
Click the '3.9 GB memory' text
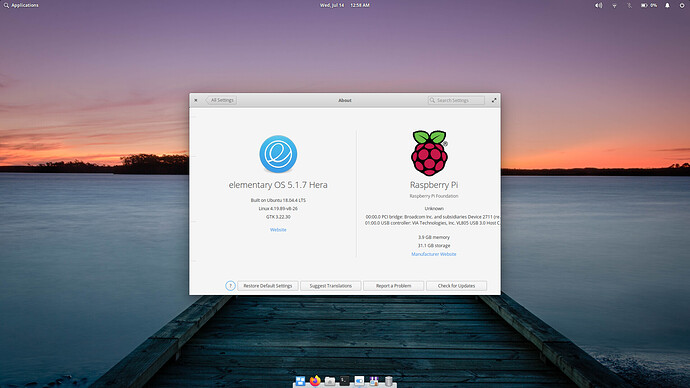(434, 237)
